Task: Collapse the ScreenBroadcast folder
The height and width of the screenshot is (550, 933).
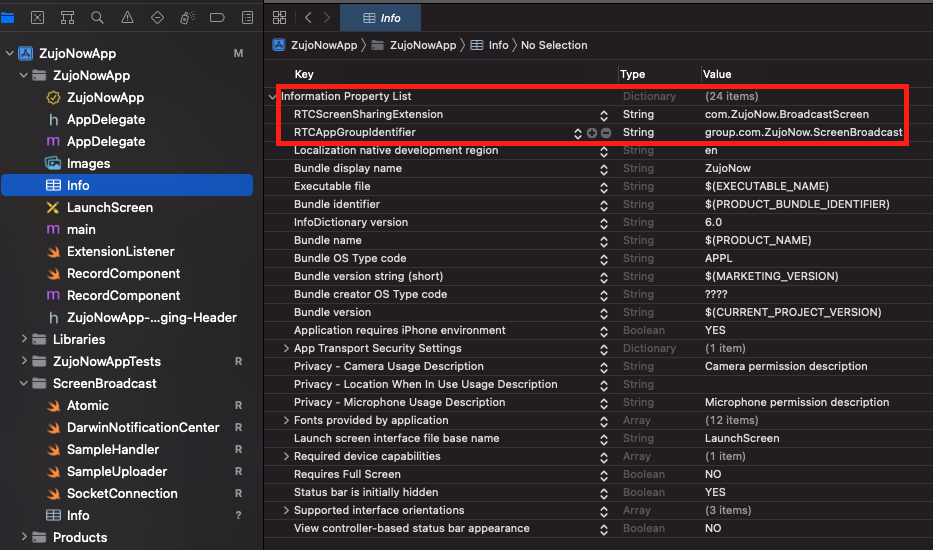Action: pyautogui.click(x=24, y=384)
